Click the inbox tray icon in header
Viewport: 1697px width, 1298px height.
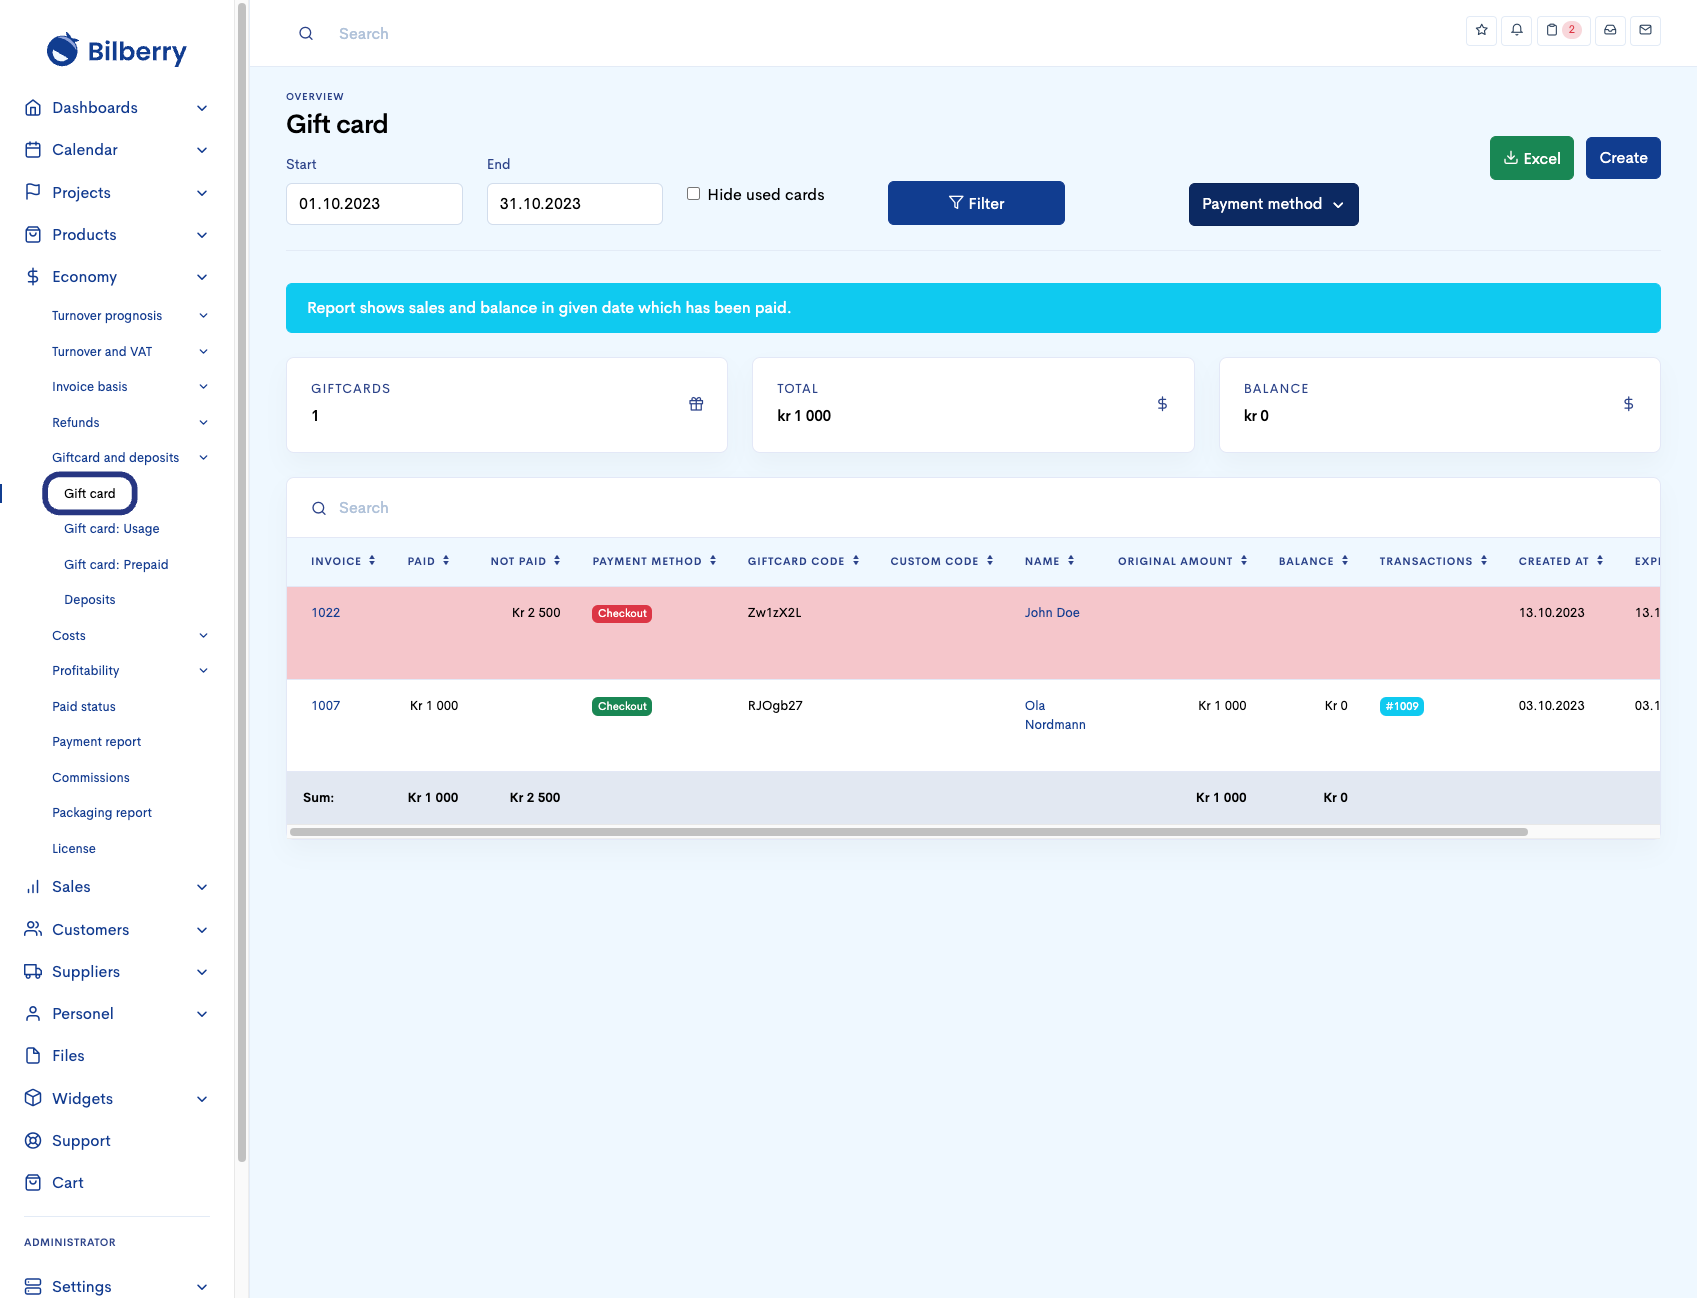pyautogui.click(x=1610, y=30)
